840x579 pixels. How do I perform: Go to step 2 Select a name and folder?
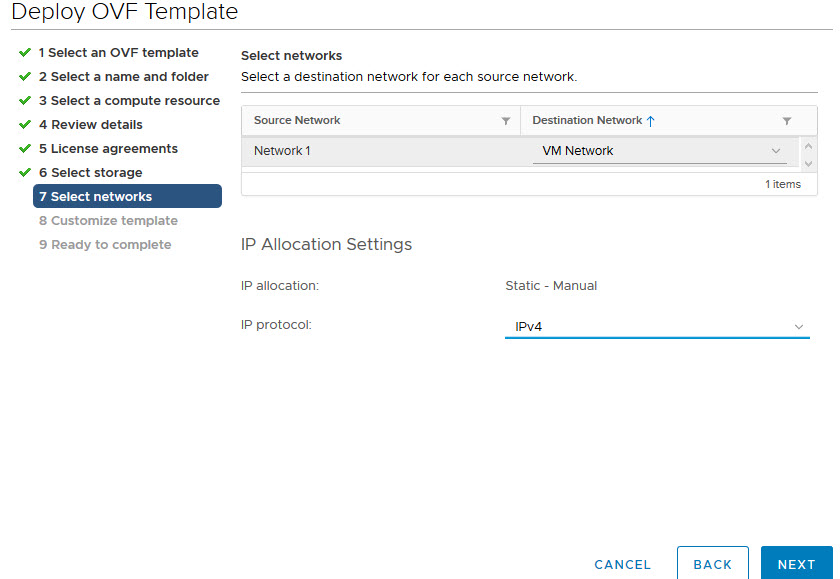pos(123,77)
